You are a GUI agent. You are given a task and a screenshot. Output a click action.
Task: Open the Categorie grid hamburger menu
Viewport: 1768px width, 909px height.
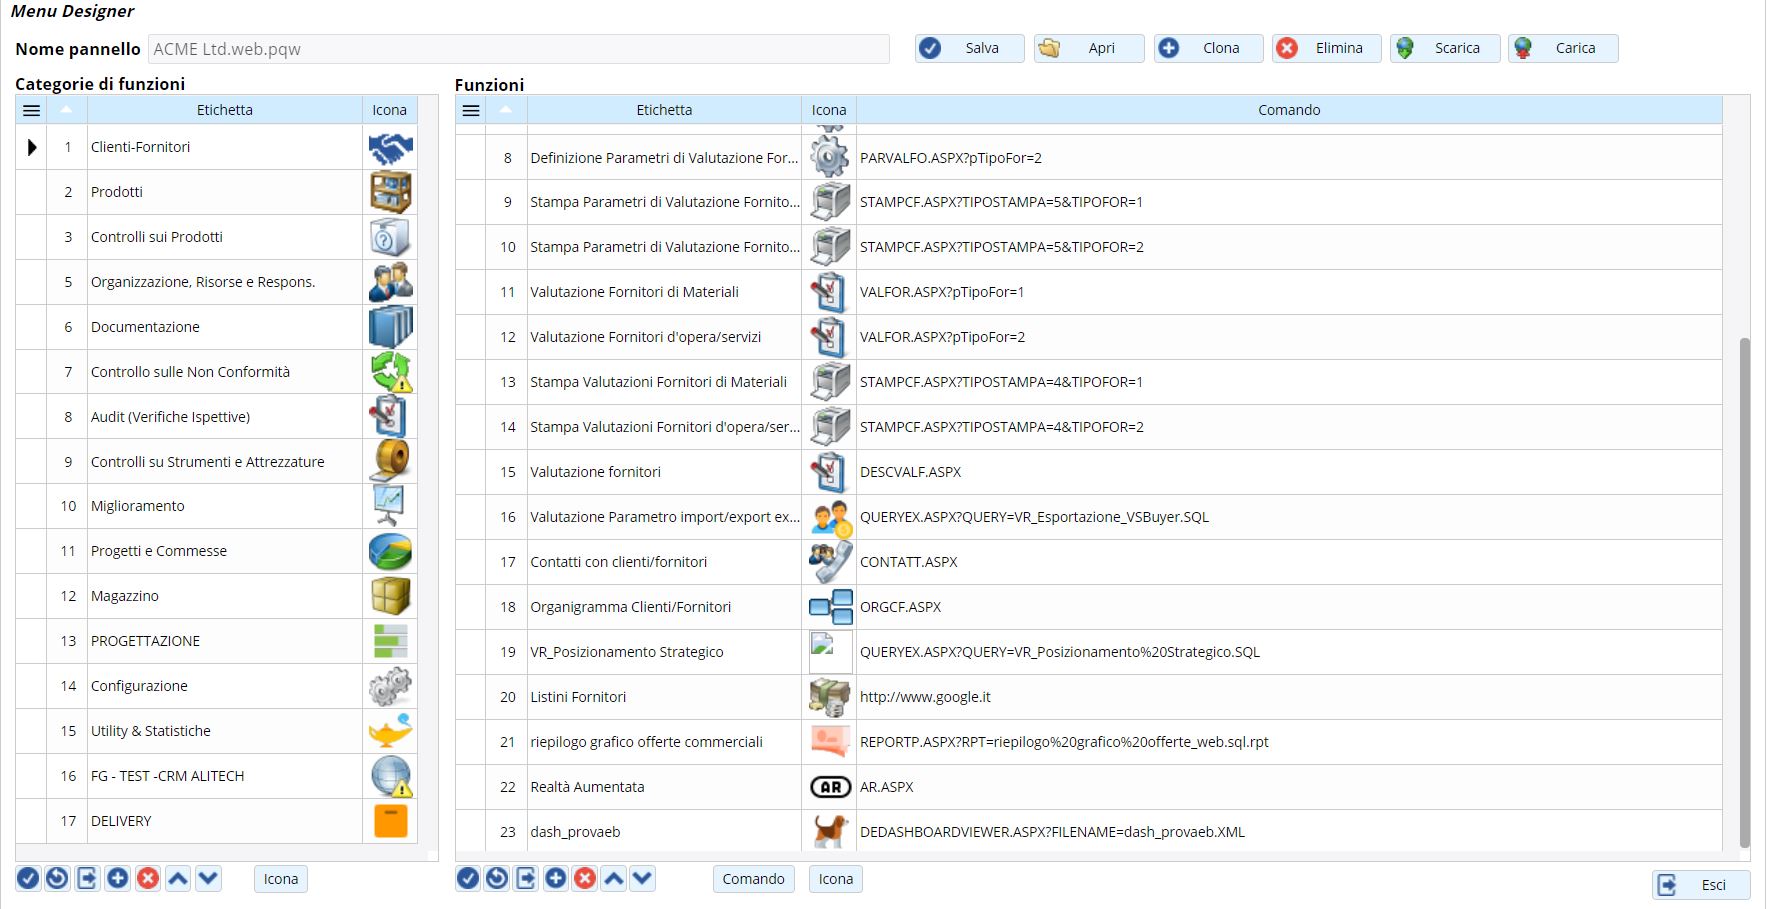click(x=31, y=110)
